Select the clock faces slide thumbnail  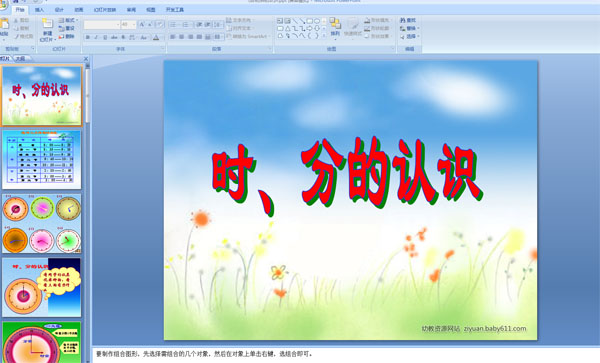click(42, 223)
